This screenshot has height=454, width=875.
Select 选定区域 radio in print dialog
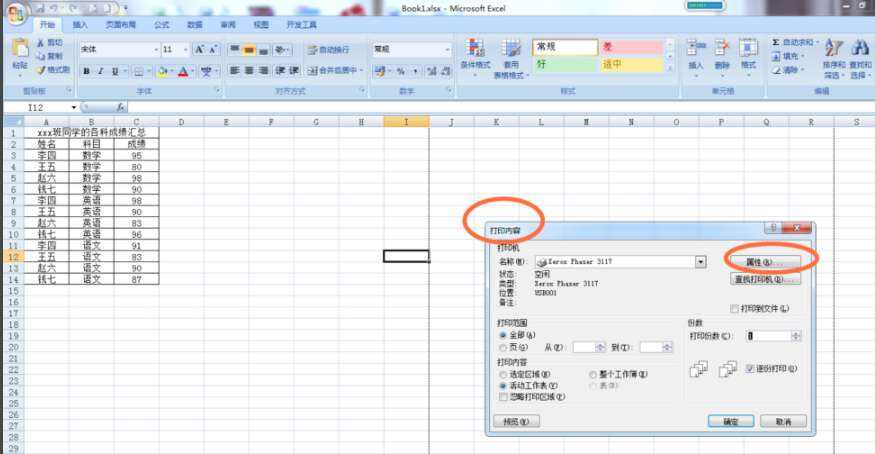(503, 374)
